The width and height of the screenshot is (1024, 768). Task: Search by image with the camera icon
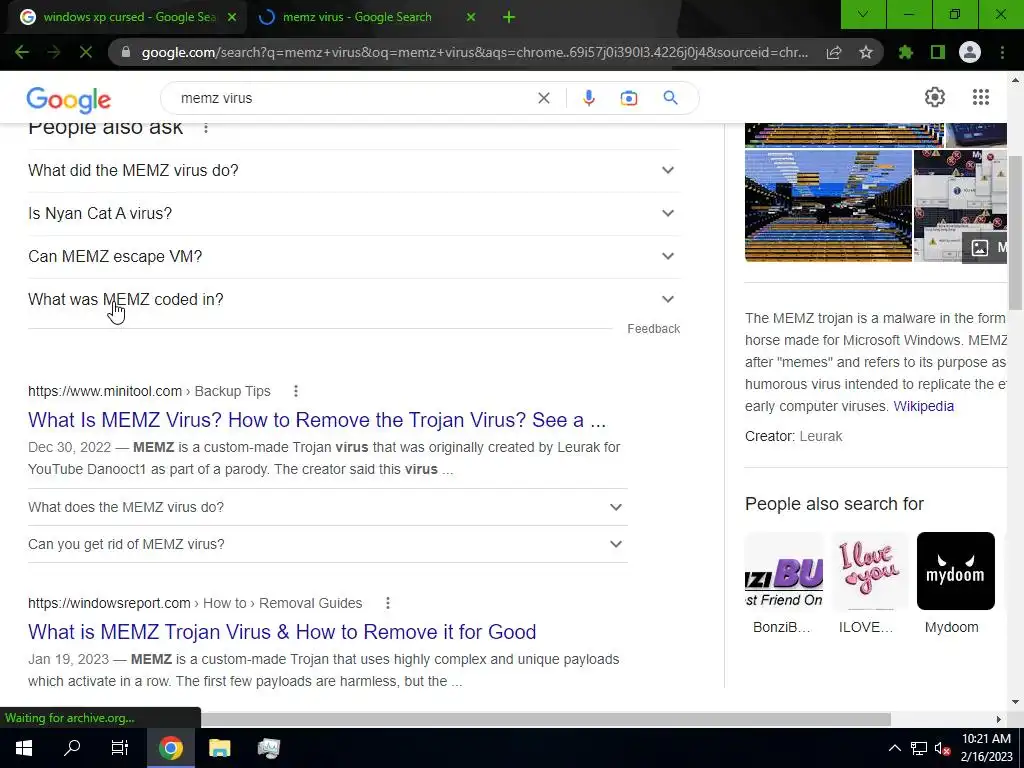pos(629,98)
